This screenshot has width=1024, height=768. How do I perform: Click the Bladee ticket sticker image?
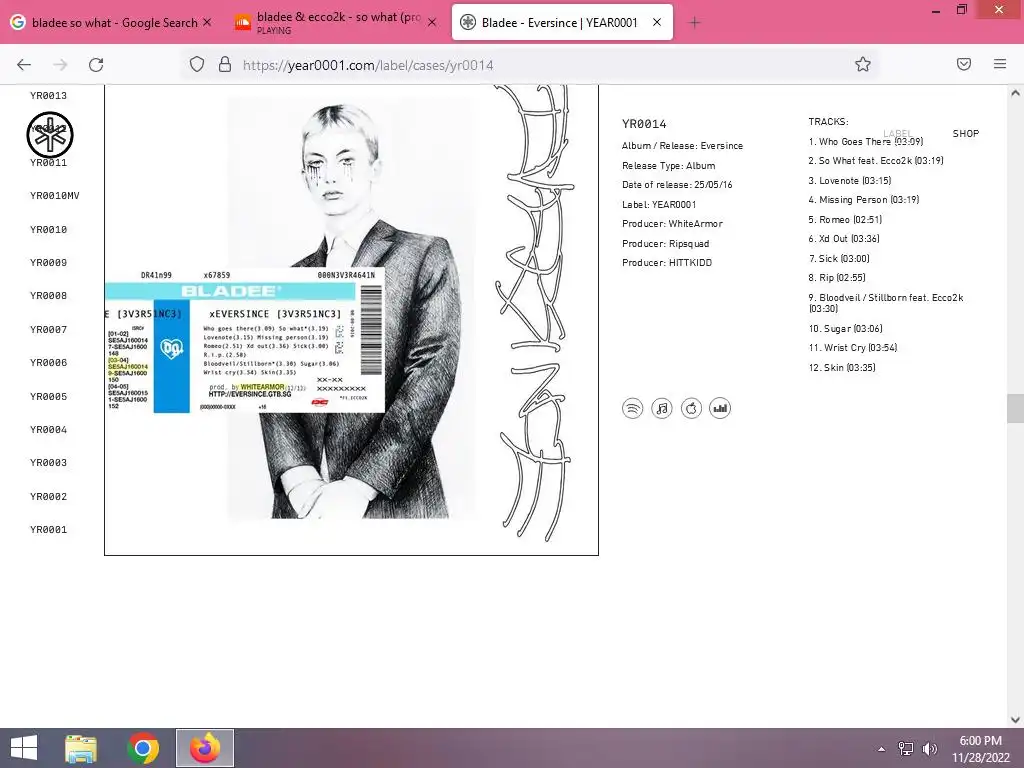245,340
